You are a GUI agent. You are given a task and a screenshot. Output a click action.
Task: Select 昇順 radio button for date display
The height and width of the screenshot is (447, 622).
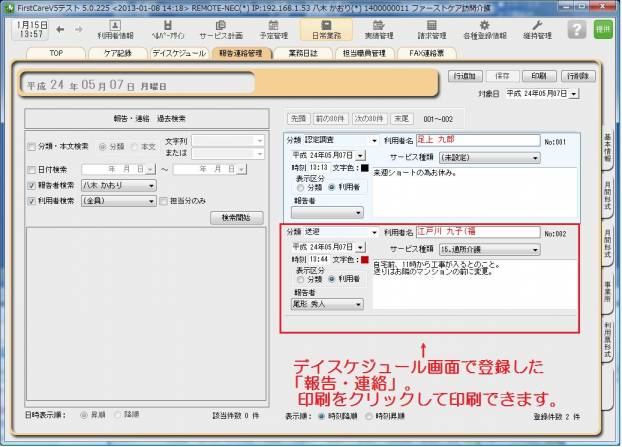(81, 413)
